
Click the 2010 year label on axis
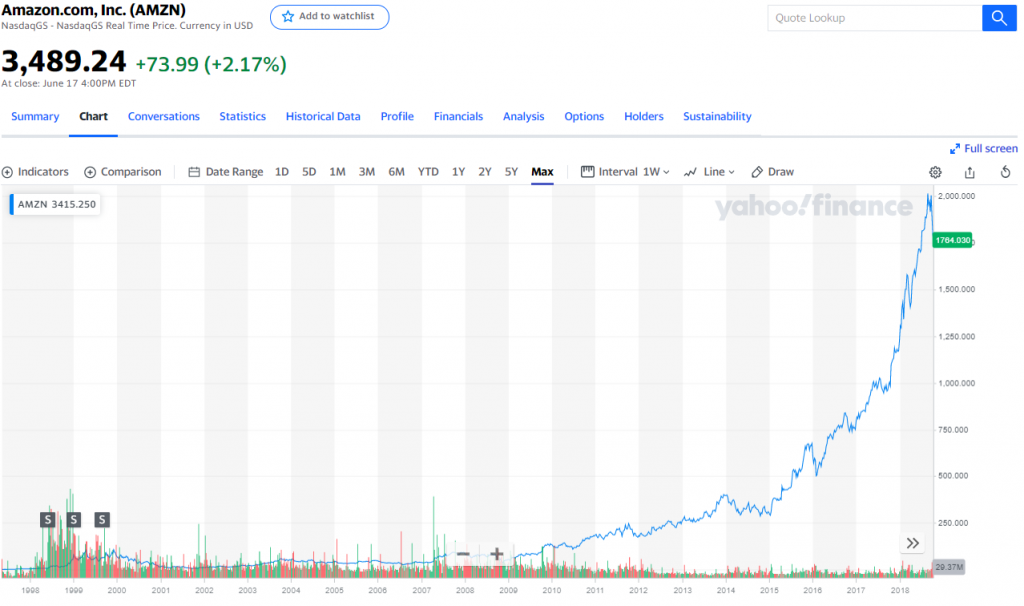552,590
